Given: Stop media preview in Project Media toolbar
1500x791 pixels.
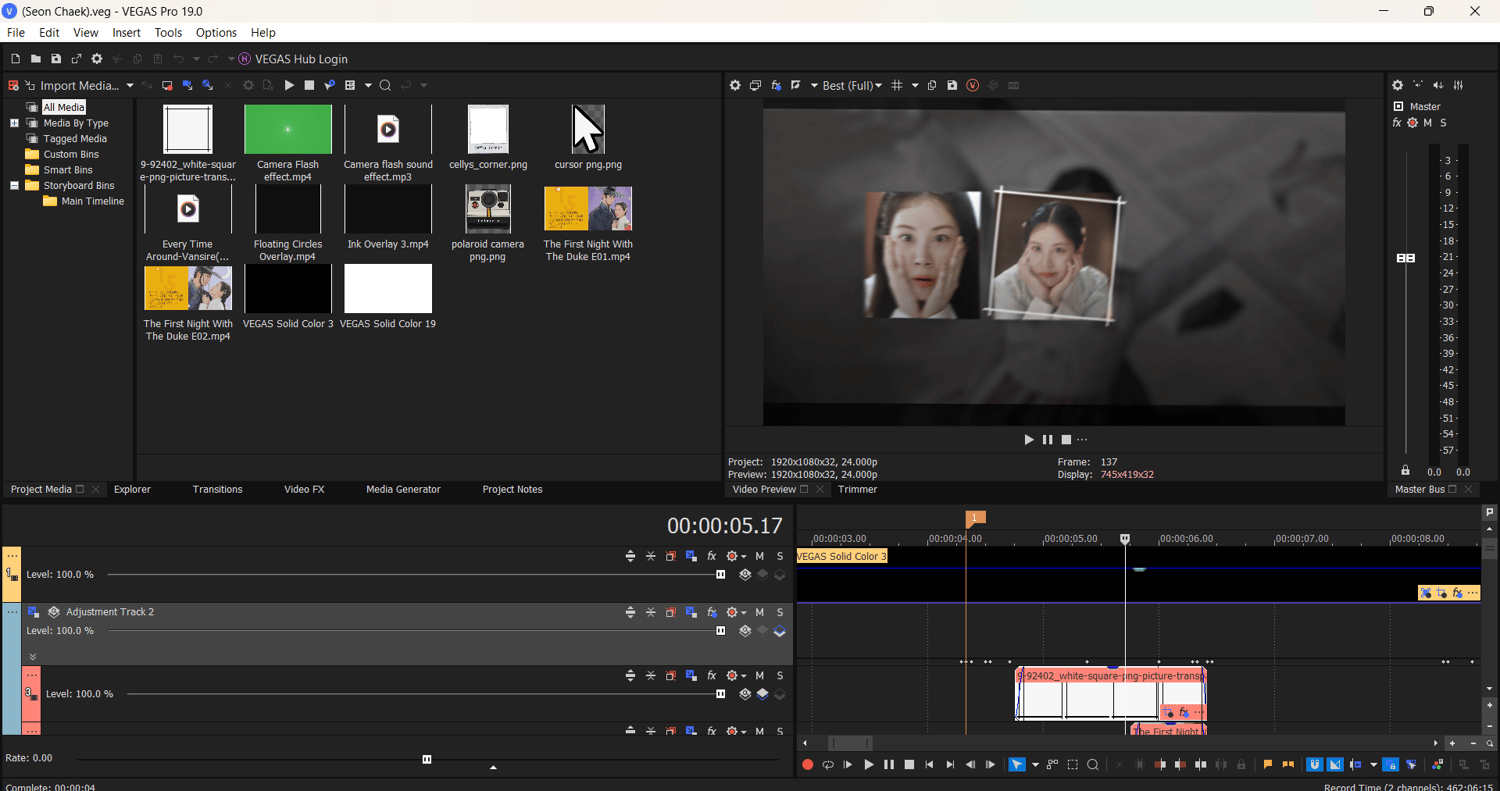Looking at the screenshot, I should click(309, 86).
